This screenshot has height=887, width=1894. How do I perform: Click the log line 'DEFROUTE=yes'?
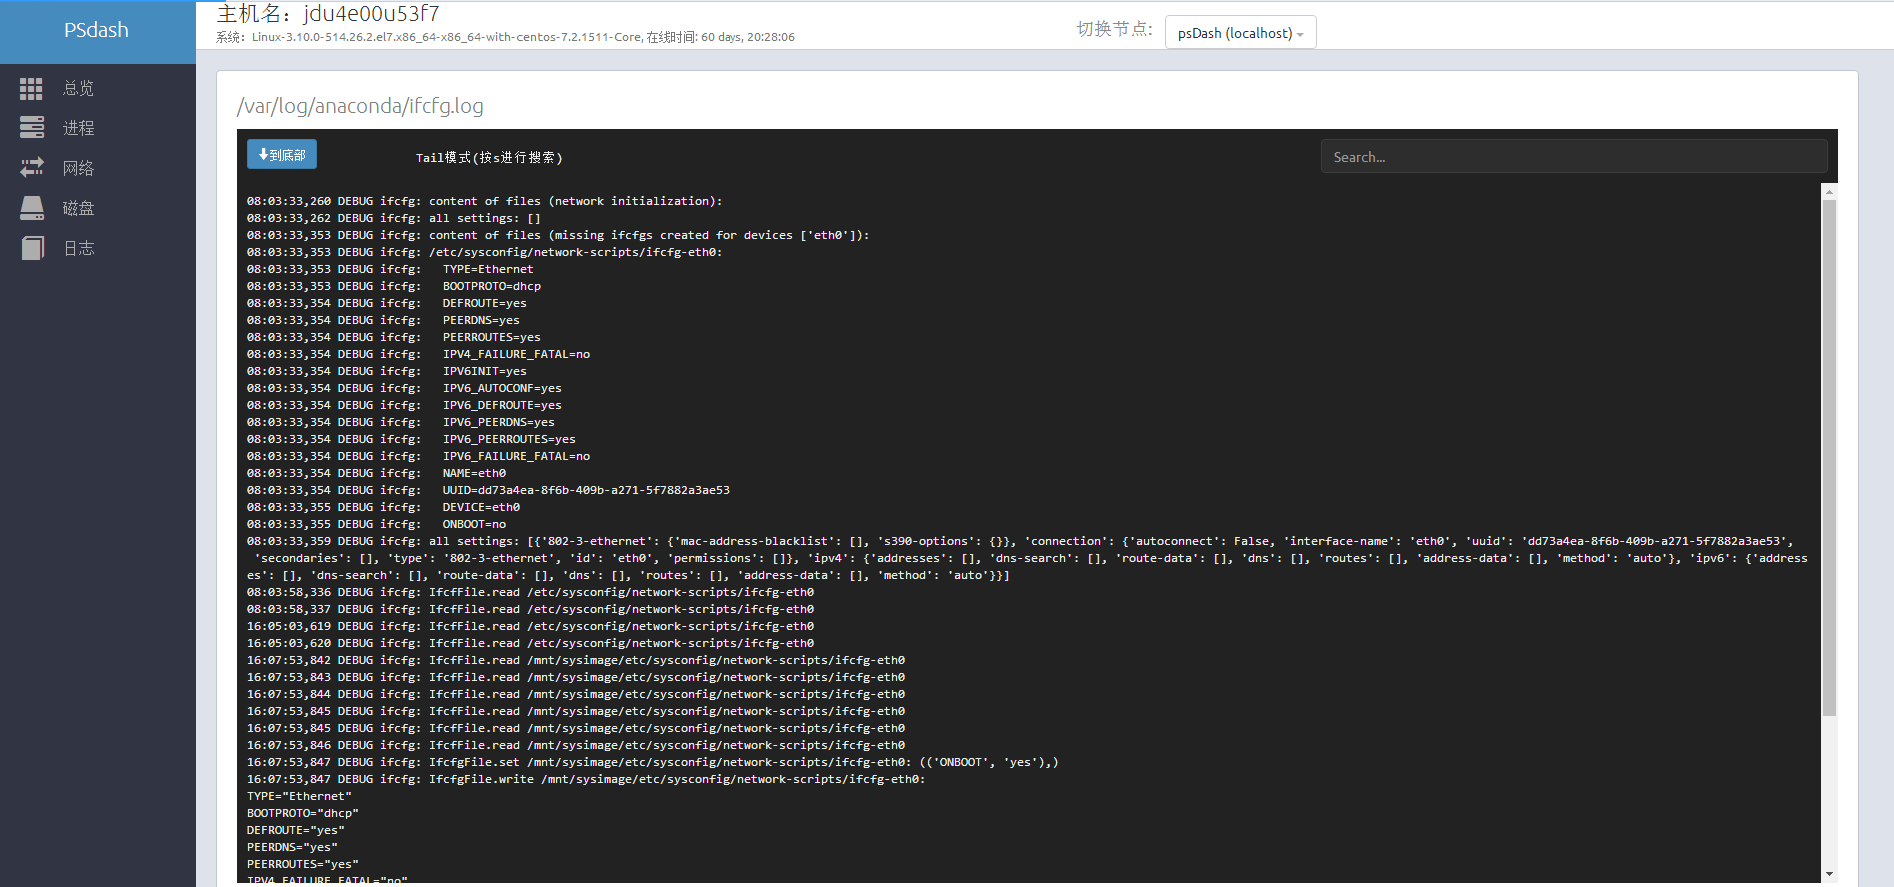click(x=387, y=303)
